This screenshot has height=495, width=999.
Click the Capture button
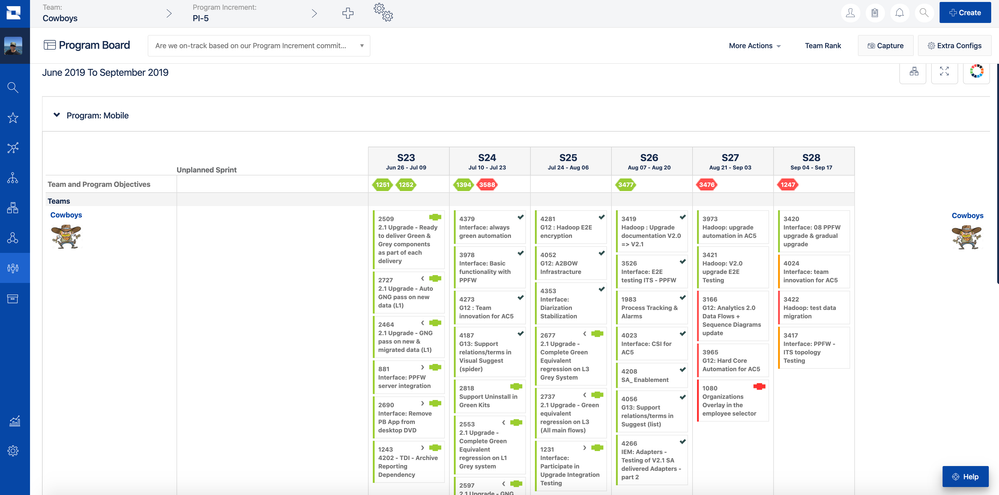(886, 46)
